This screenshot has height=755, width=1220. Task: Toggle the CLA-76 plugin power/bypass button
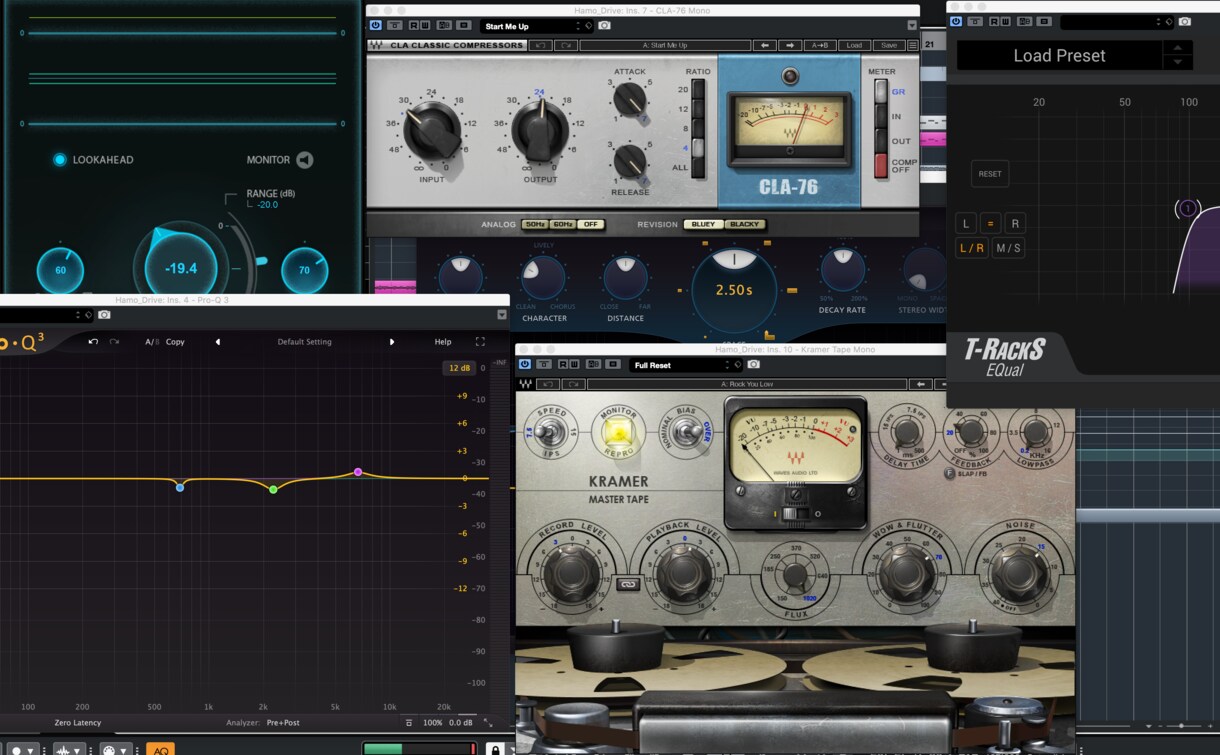pos(376,26)
